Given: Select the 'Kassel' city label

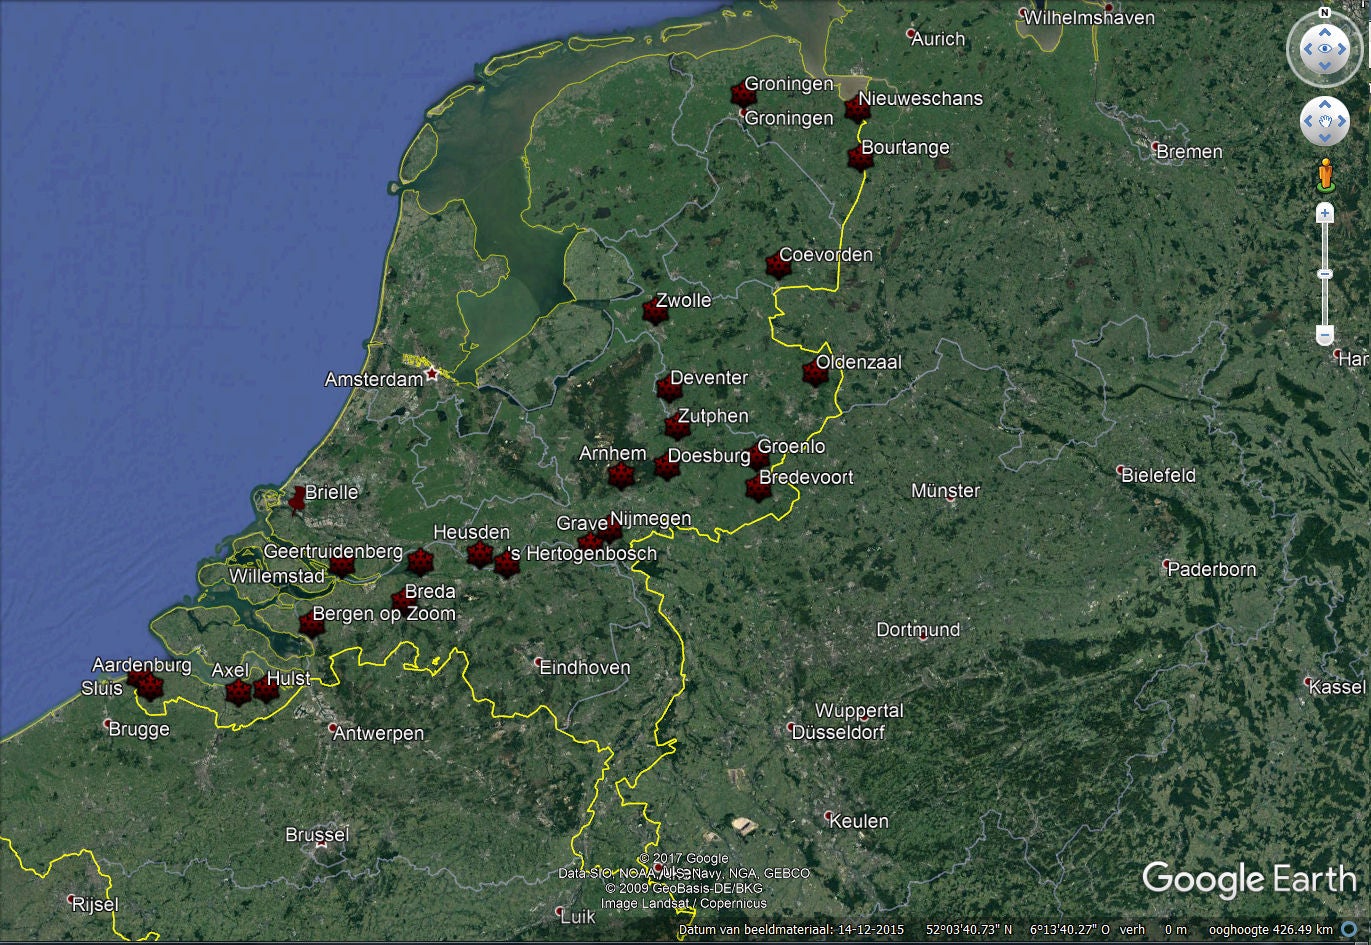Looking at the screenshot, I should click(x=1337, y=687).
